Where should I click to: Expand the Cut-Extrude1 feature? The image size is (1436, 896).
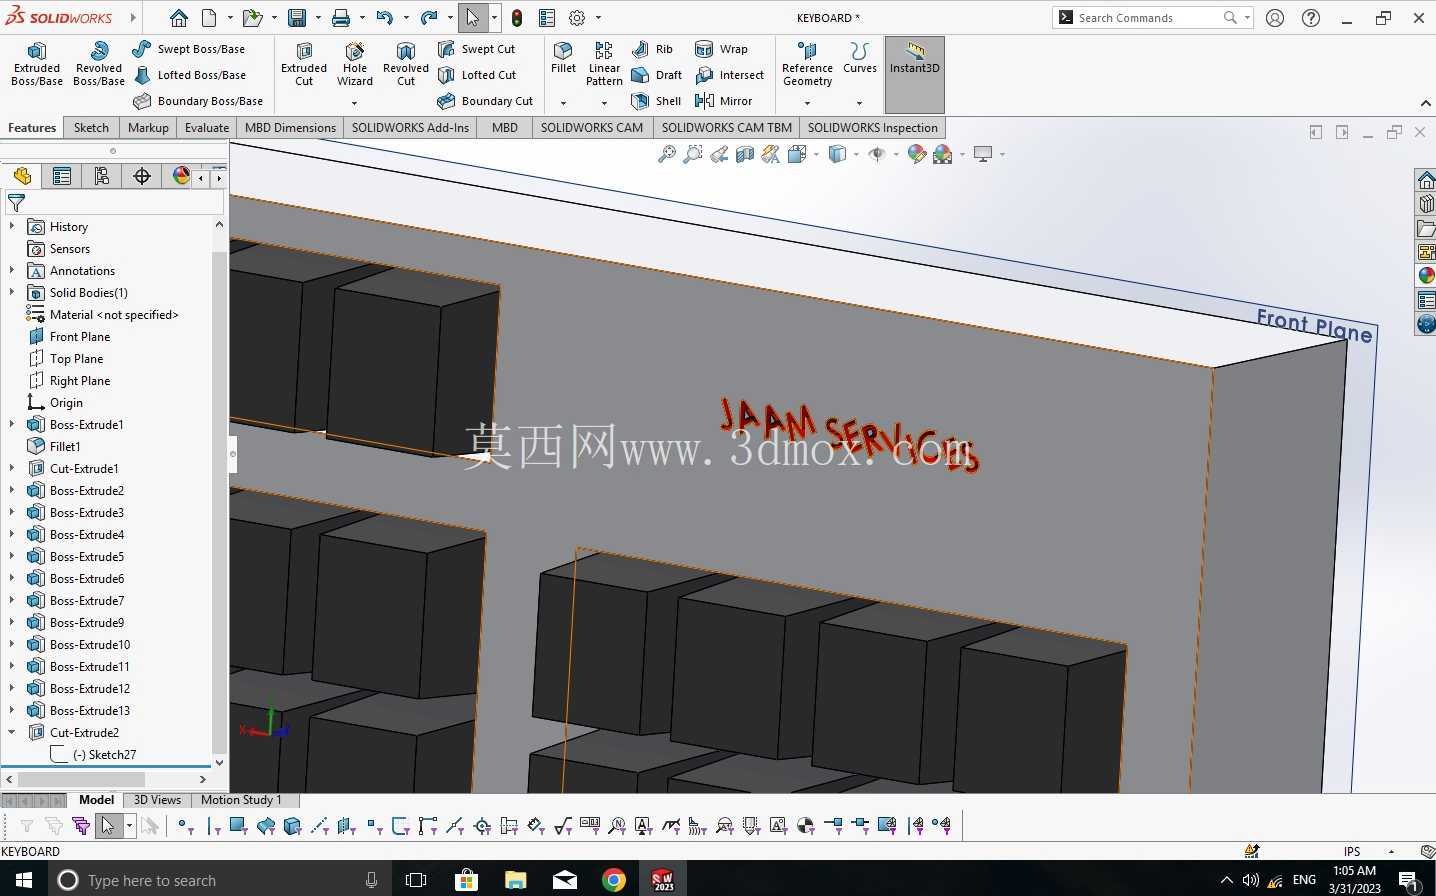click(12, 469)
